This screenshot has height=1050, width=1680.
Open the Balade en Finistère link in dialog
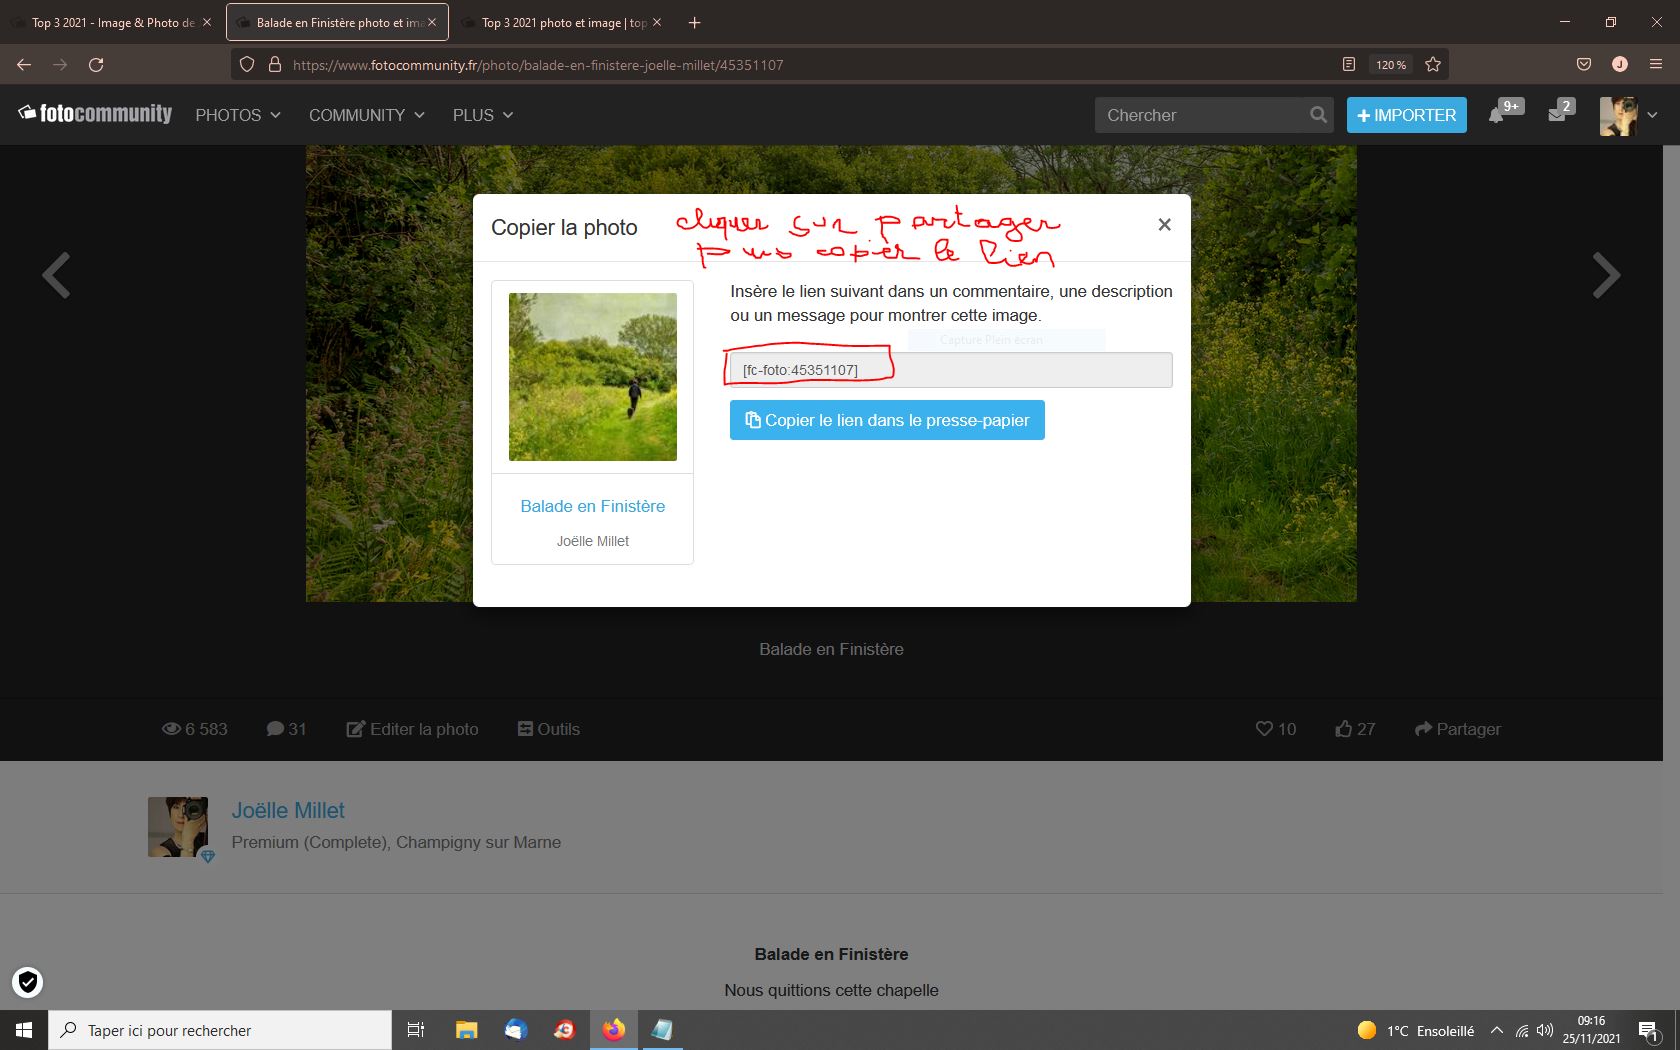pos(593,506)
